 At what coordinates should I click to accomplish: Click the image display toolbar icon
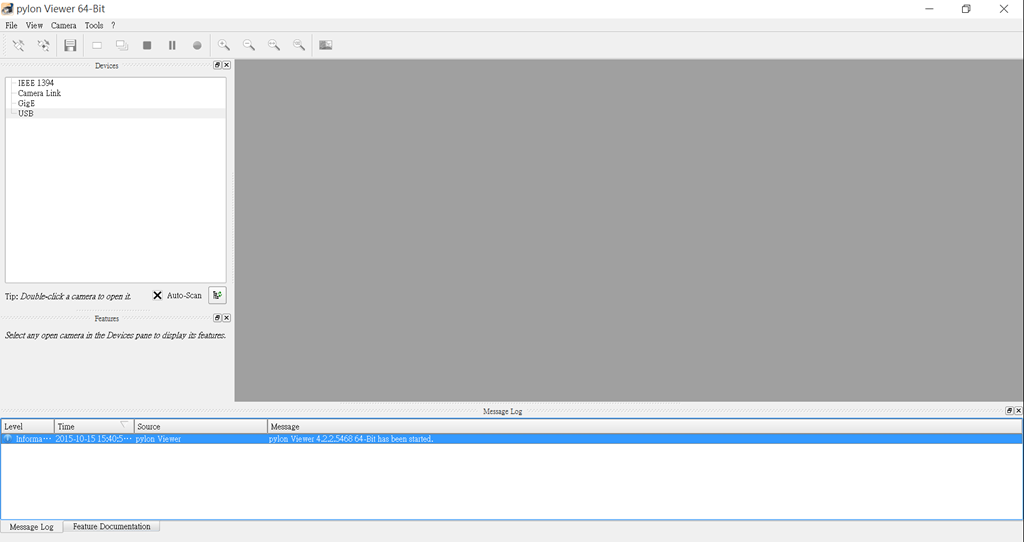point(325,45)
